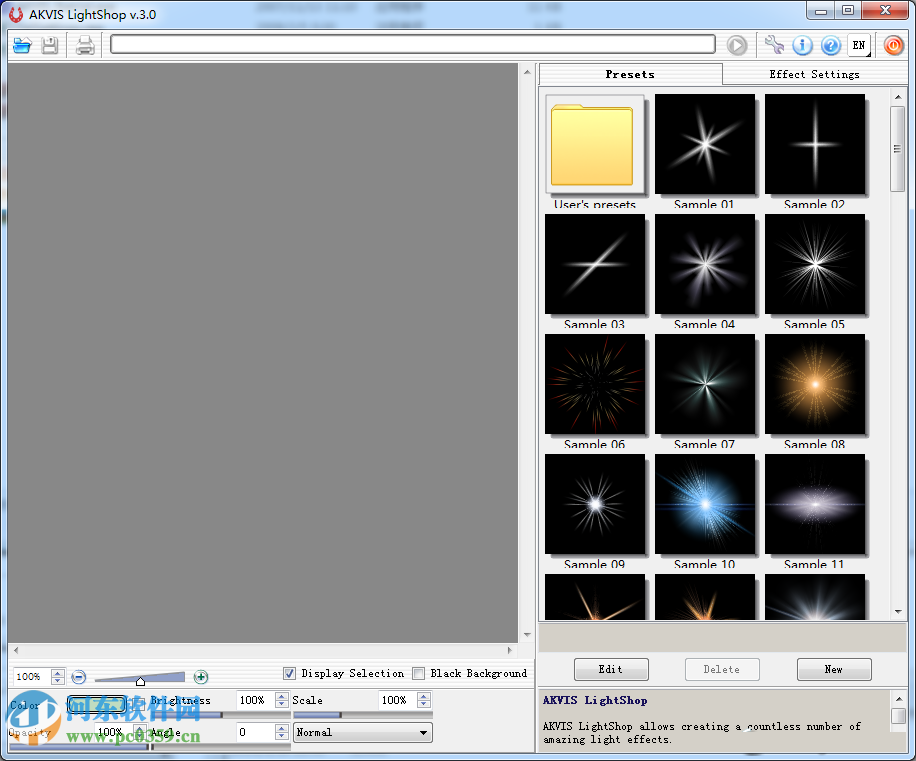This screenshot has width=916, height=761.
Task: Open preferences with the wrench icon
Action: pos(774,45)
